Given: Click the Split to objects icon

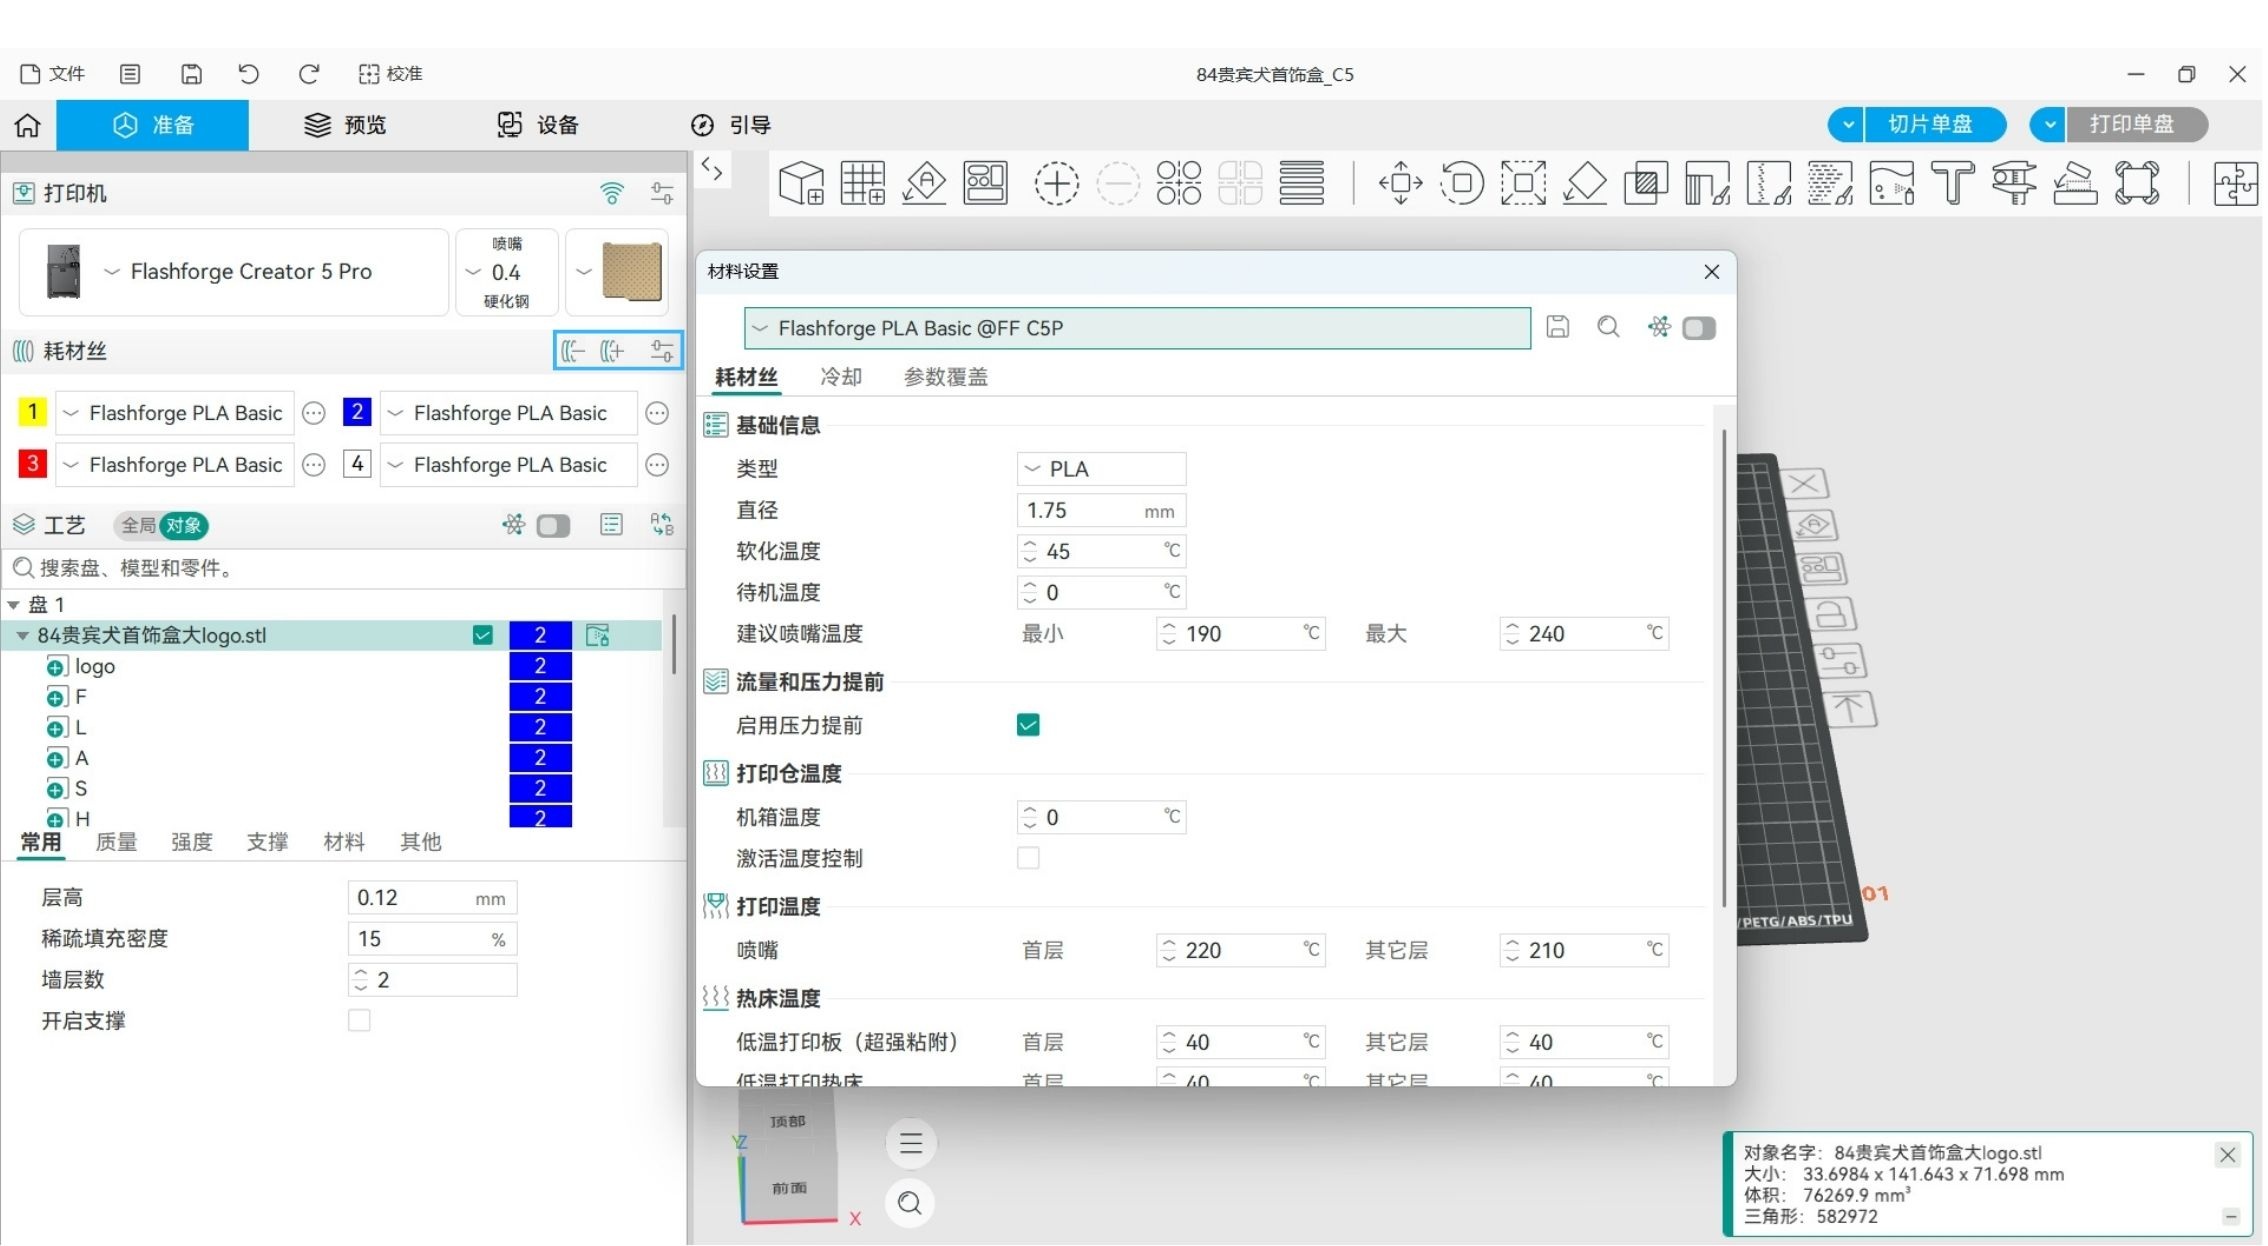Looking at the screenshot, I should point(1179,183).
